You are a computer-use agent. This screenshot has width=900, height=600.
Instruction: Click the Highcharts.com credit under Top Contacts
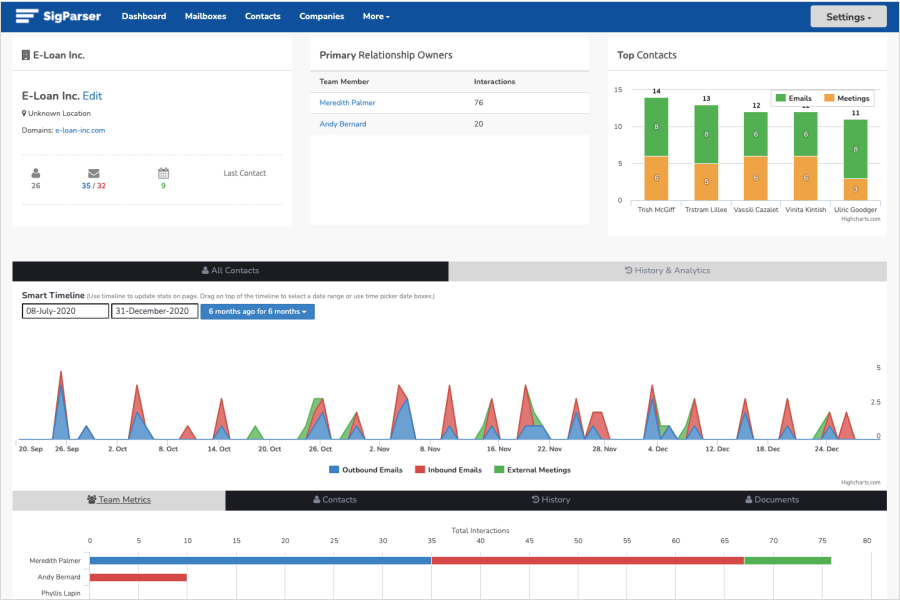coord(860,219)
